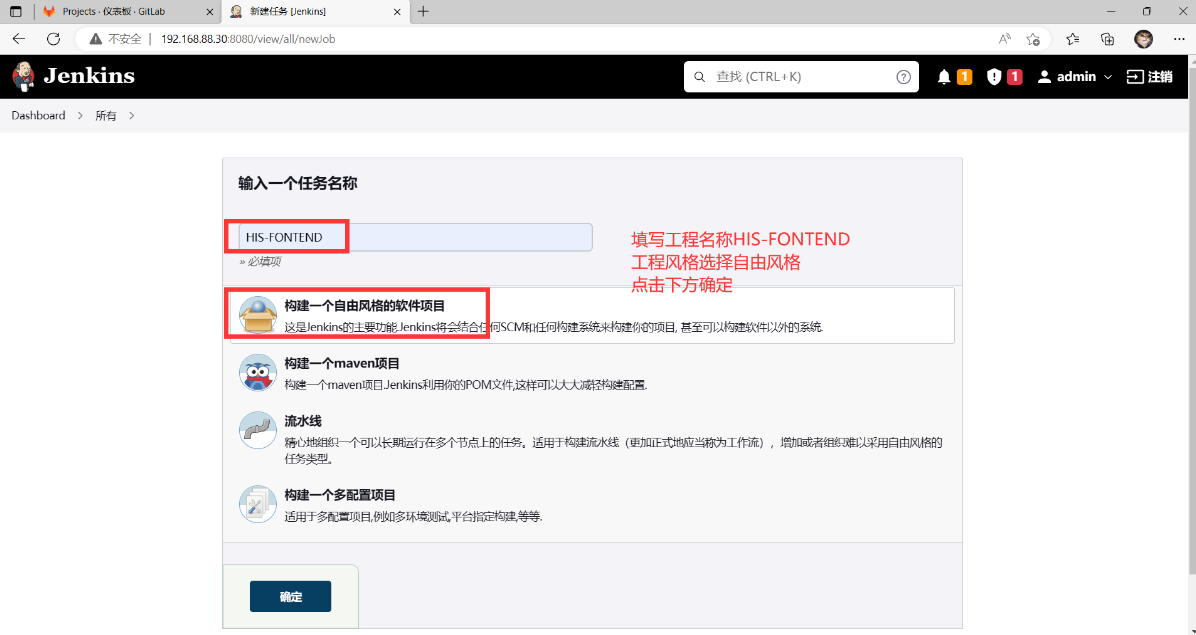Expand the admin user dropdown arrow

pyautogui.click(x=1108, y=77)
